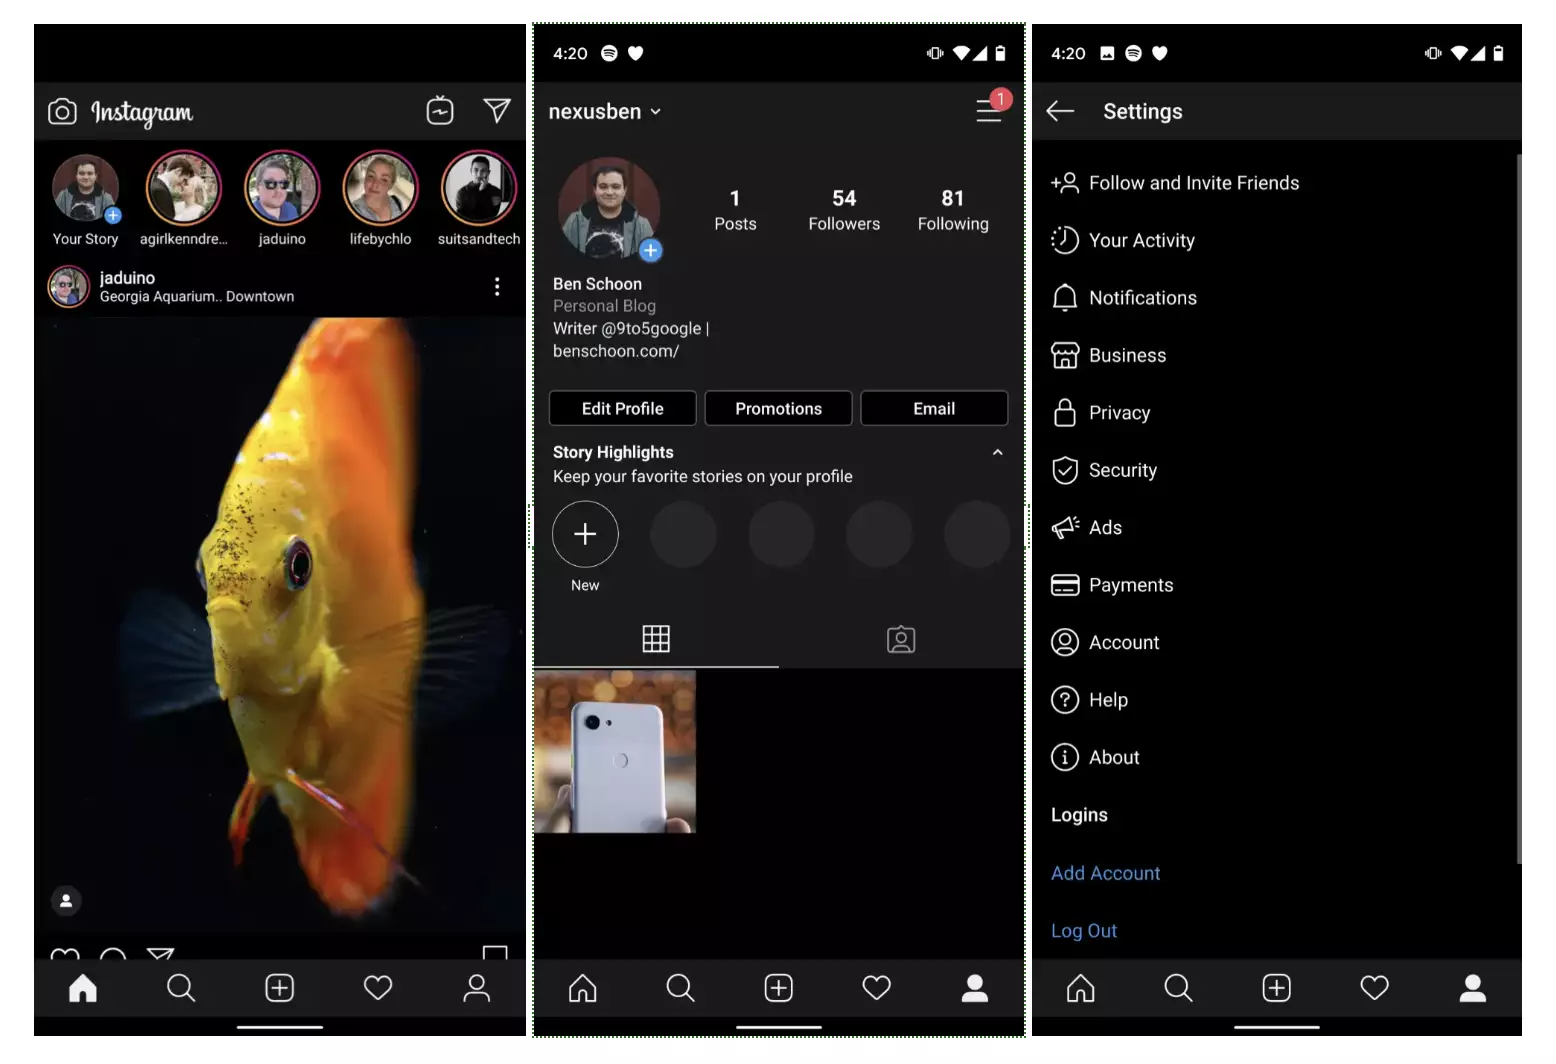1556x1064 pixels.
Task: Open Your Story in the stories tray
Action: click(x=85, y=199)
